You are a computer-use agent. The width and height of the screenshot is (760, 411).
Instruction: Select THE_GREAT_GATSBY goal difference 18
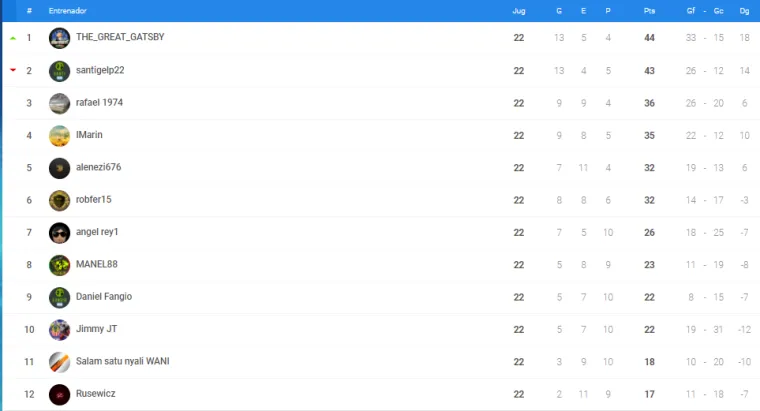[x=744, y=38]
